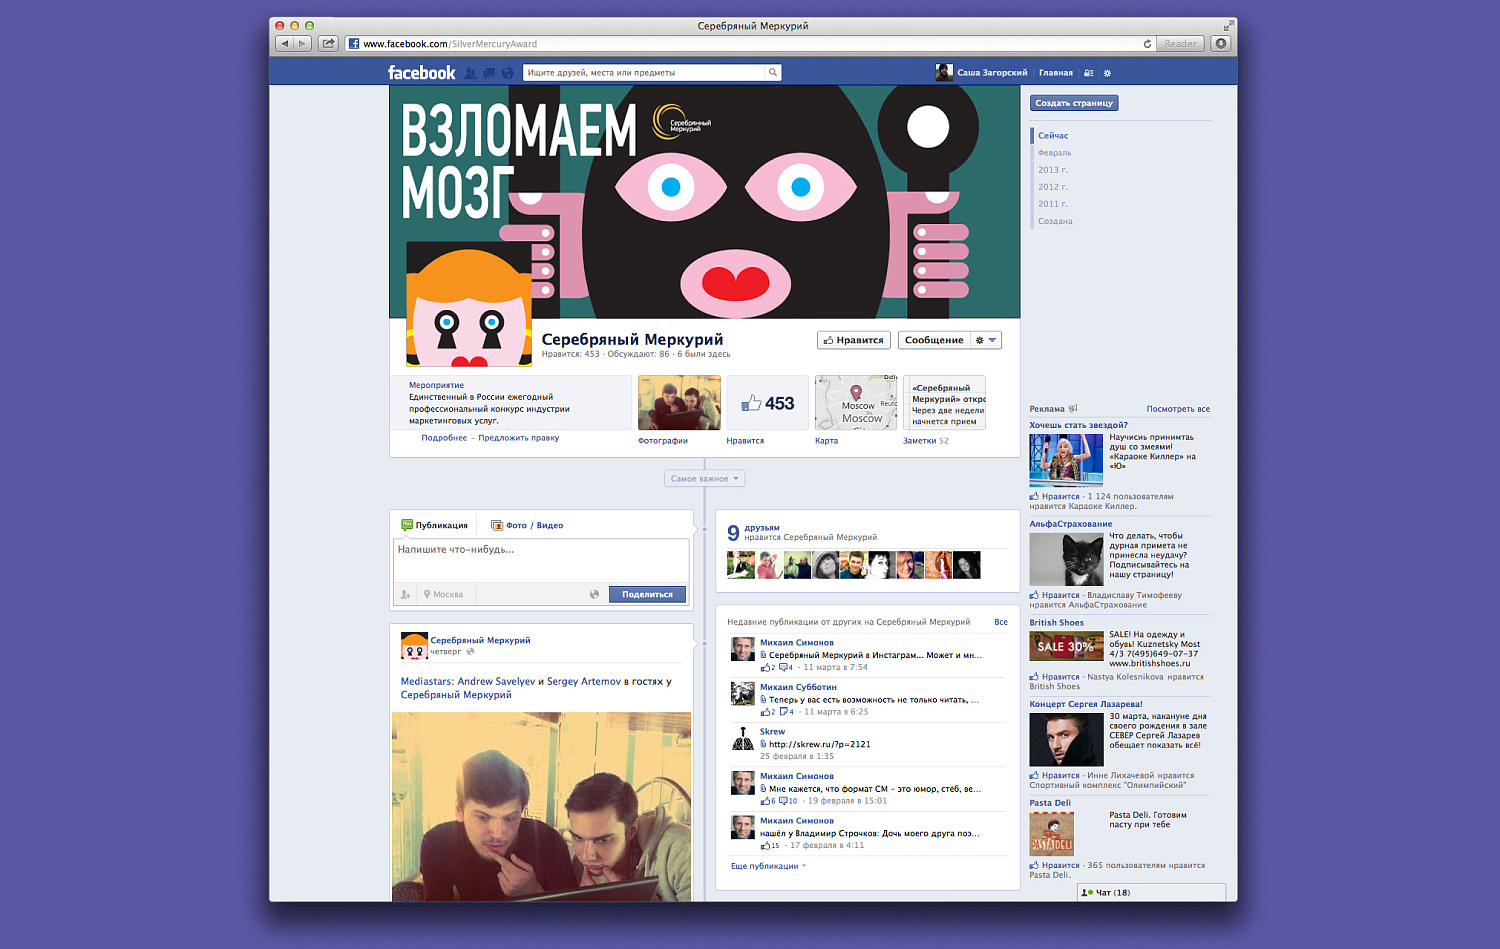1500x949 pixels.
Task: Click Все link in recent posts
Action: (x=1001, y=622)
